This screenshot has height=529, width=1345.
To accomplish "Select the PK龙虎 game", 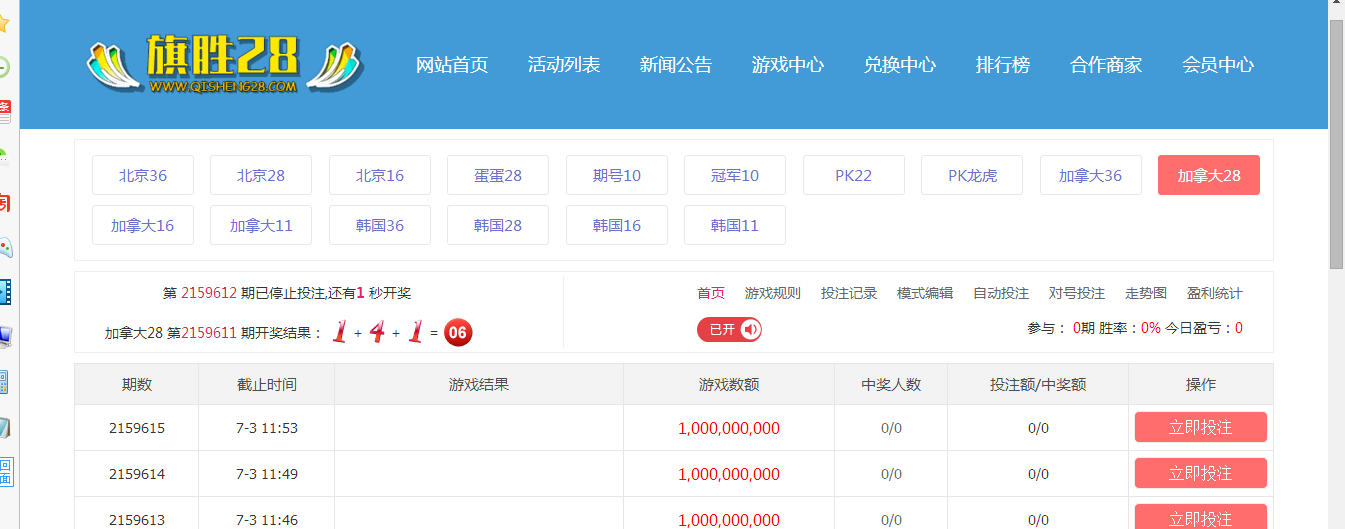I will [x=972, y=175].
